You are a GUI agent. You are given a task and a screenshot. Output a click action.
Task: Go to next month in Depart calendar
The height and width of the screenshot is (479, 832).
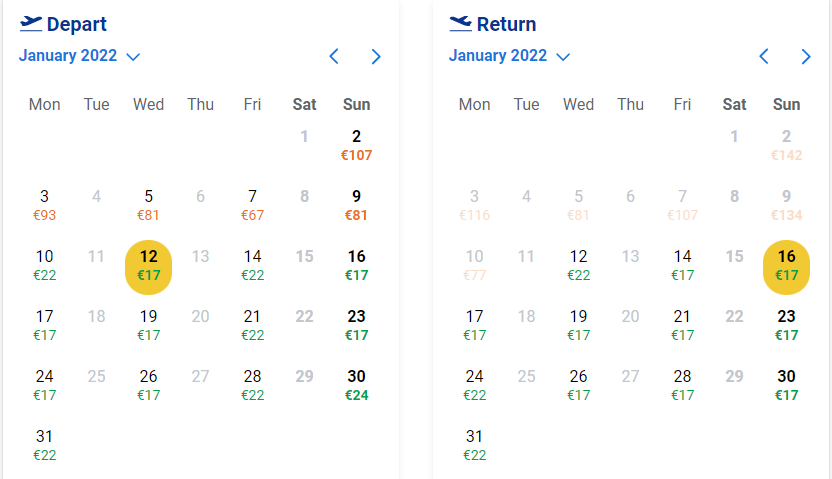pyautogui.click(x=376, y=56)
